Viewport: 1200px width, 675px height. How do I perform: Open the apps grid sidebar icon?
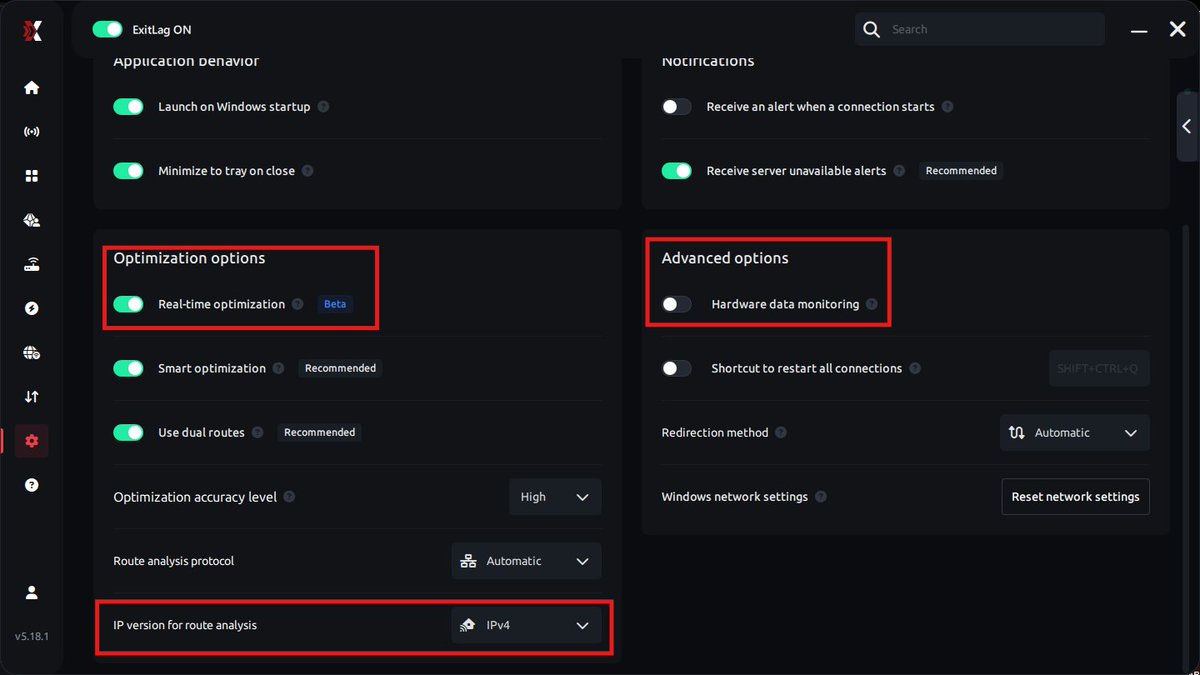(x=31, y=176)
